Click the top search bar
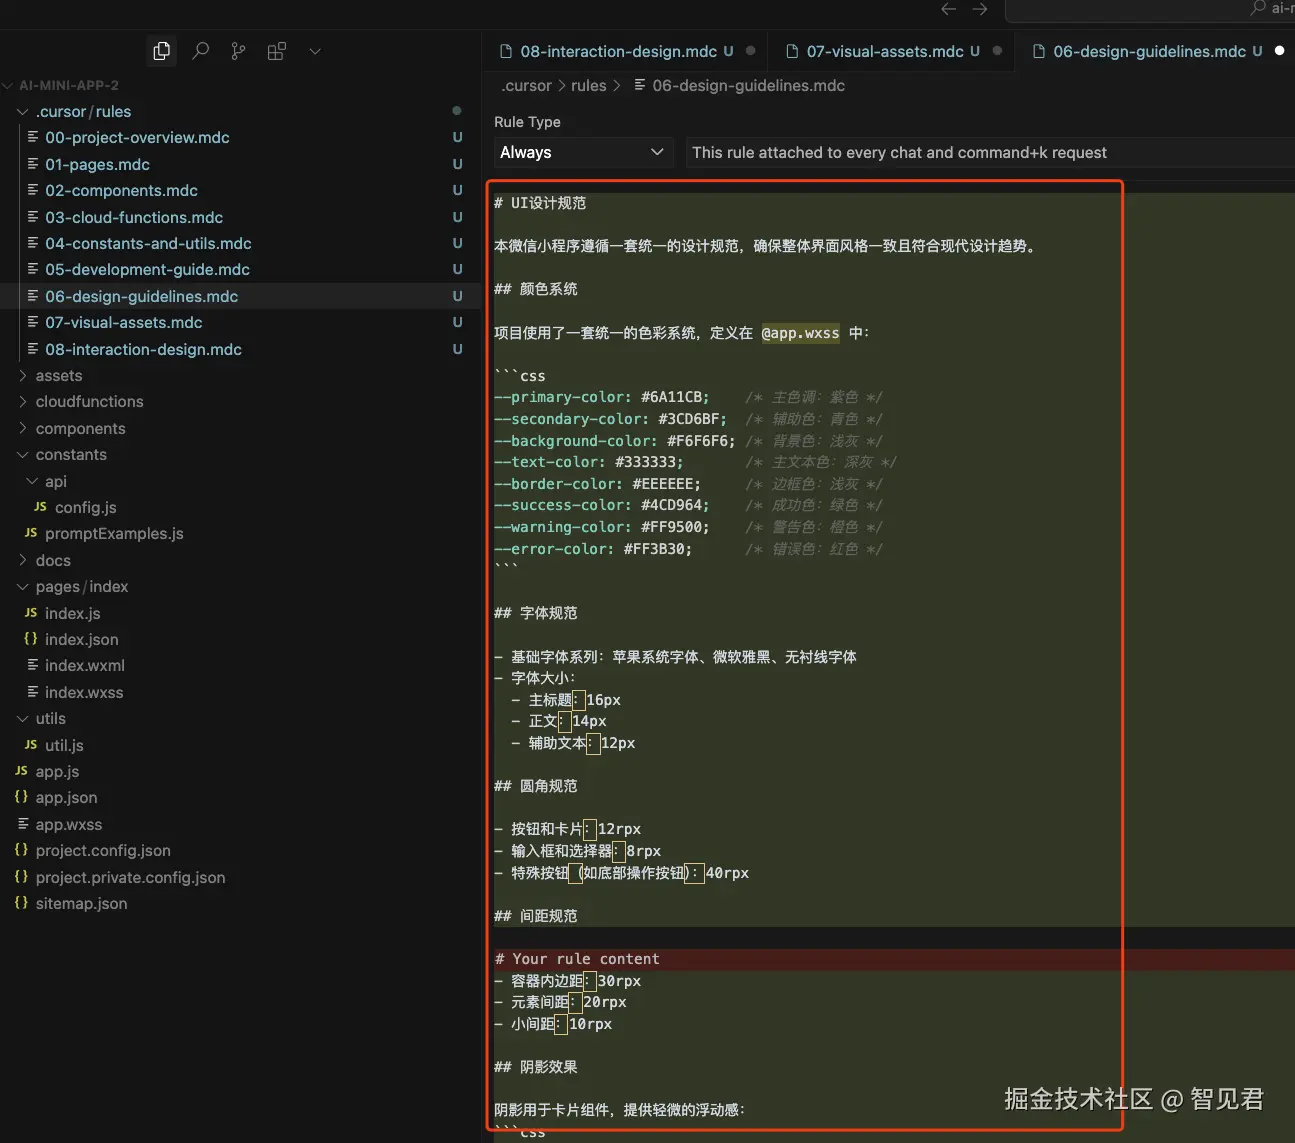1295x1143 pixels. [1150, 10]
